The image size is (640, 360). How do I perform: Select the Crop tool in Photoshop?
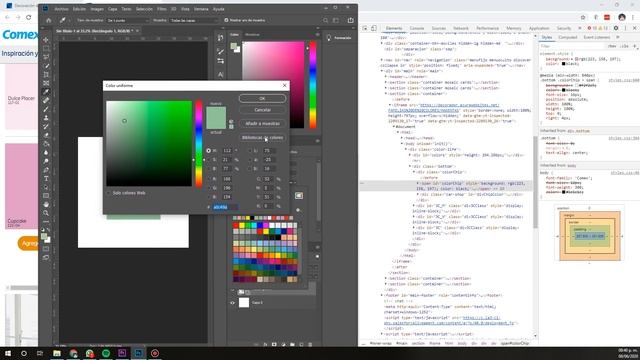click(46, 74)
